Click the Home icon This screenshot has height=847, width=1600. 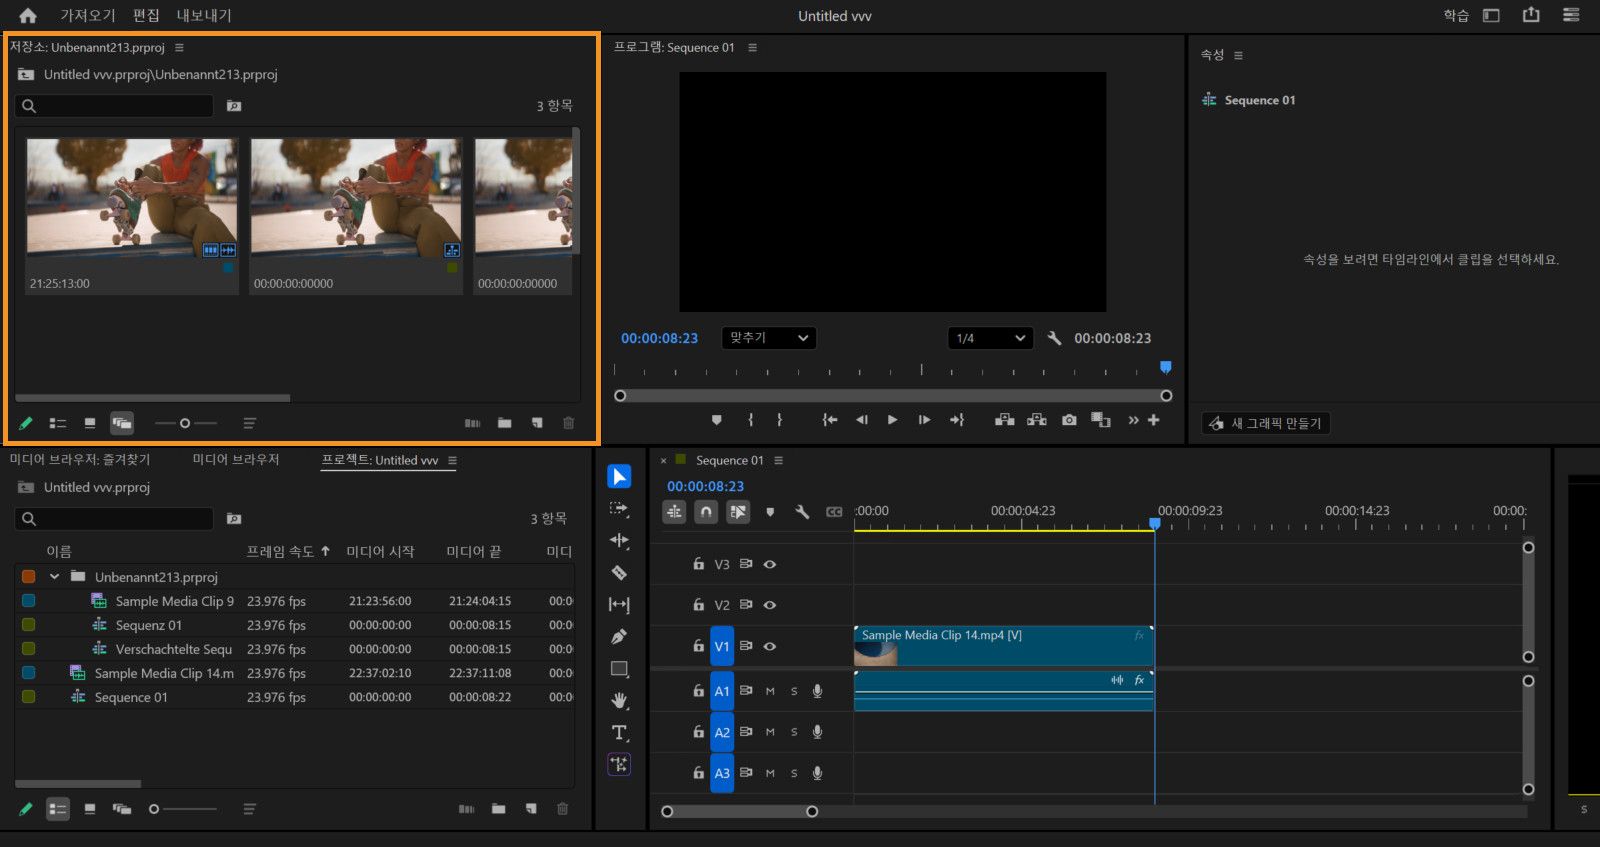28,16
